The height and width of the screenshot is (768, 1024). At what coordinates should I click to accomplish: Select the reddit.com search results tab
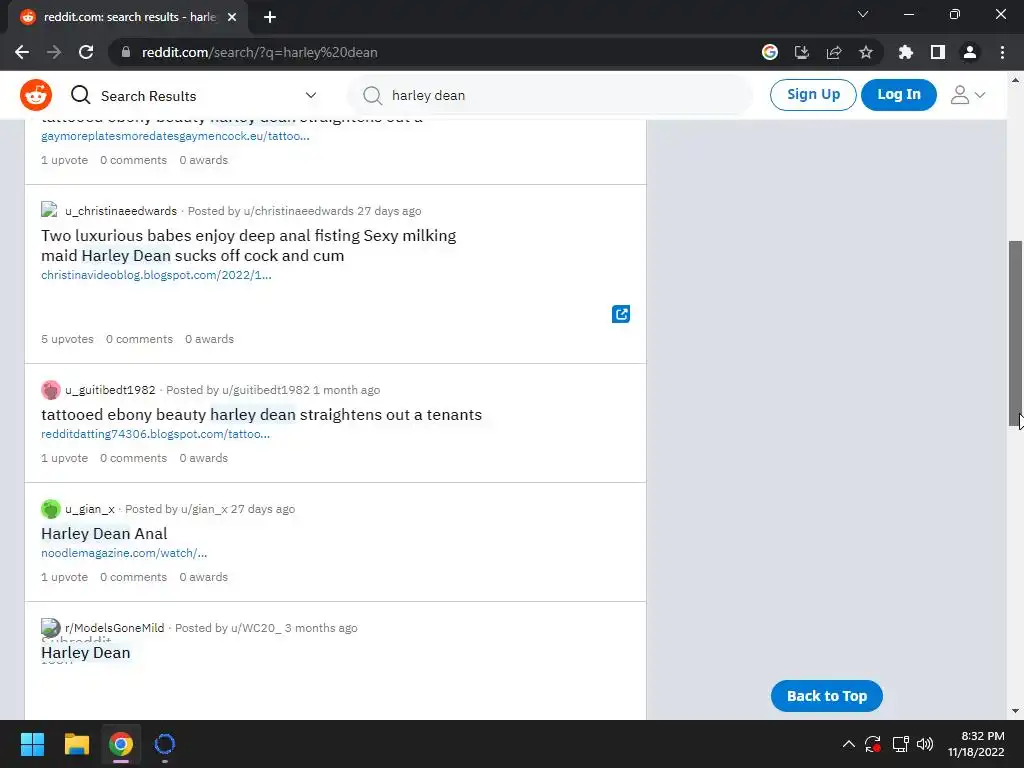click(128, 17)
